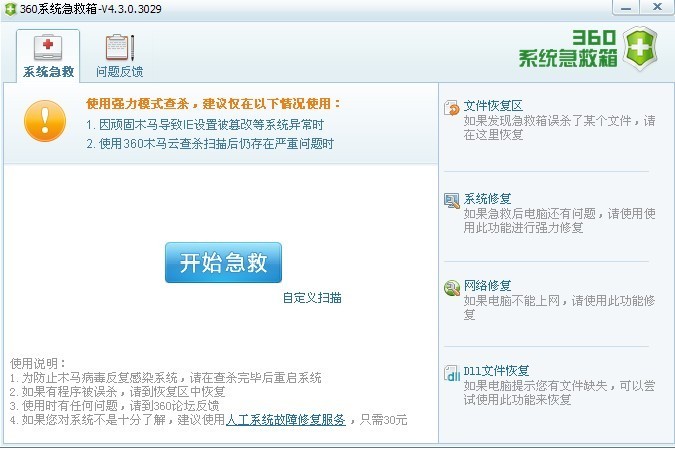Click the orange exclamation warning icon
The height and width of the screenshot is (451, 675).
tap(45, 121)
